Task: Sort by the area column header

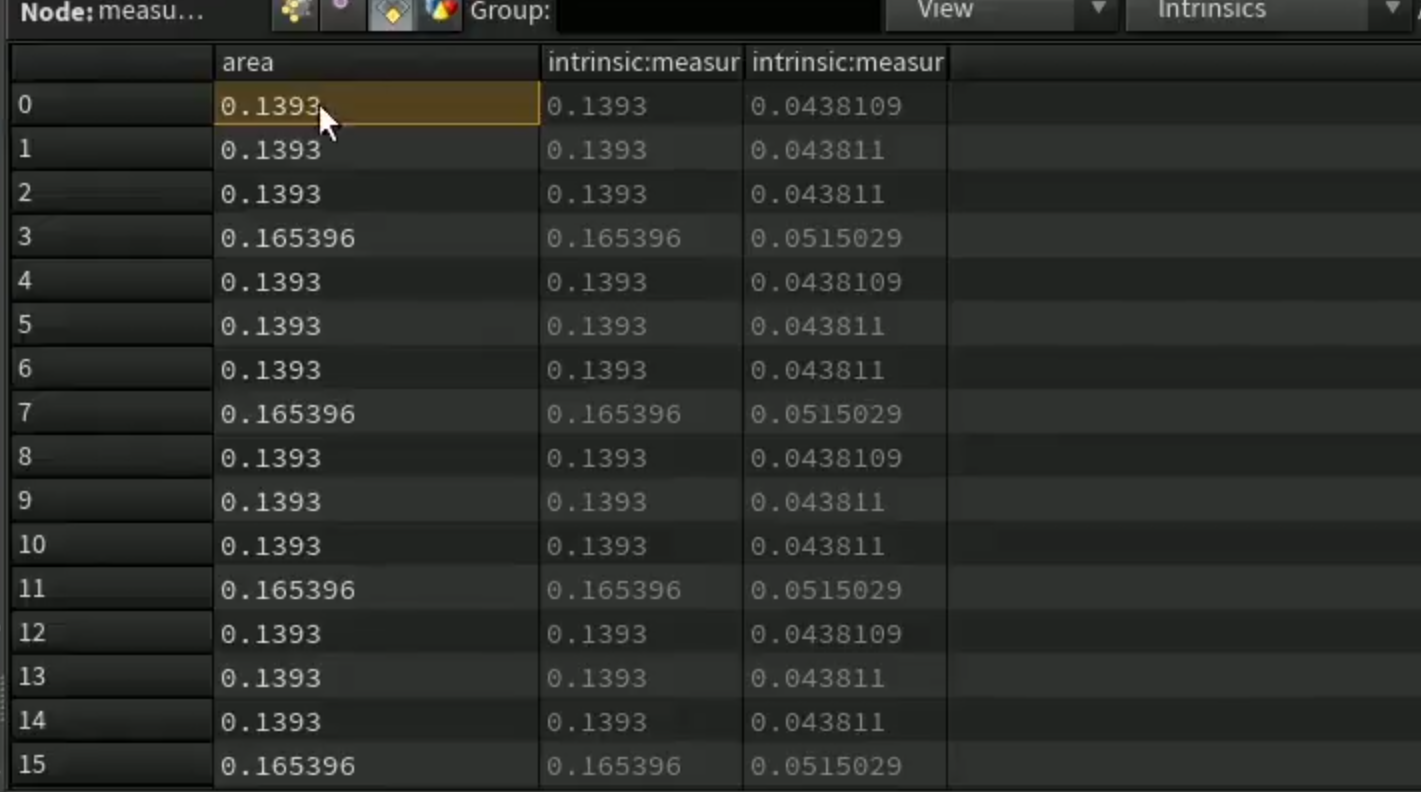Action: pyautogui.click(x=376, y=62)
